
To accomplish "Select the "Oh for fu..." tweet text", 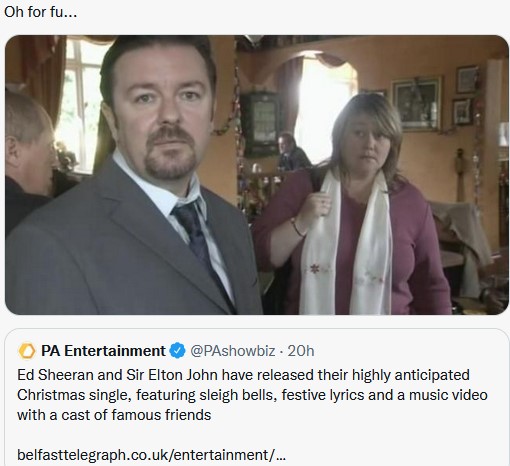I will click(41, 12).
